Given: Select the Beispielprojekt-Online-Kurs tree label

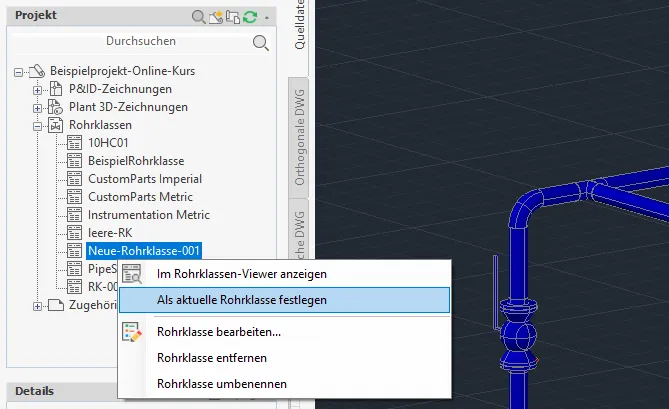Looking at the screenshot, I should (122, 71).
